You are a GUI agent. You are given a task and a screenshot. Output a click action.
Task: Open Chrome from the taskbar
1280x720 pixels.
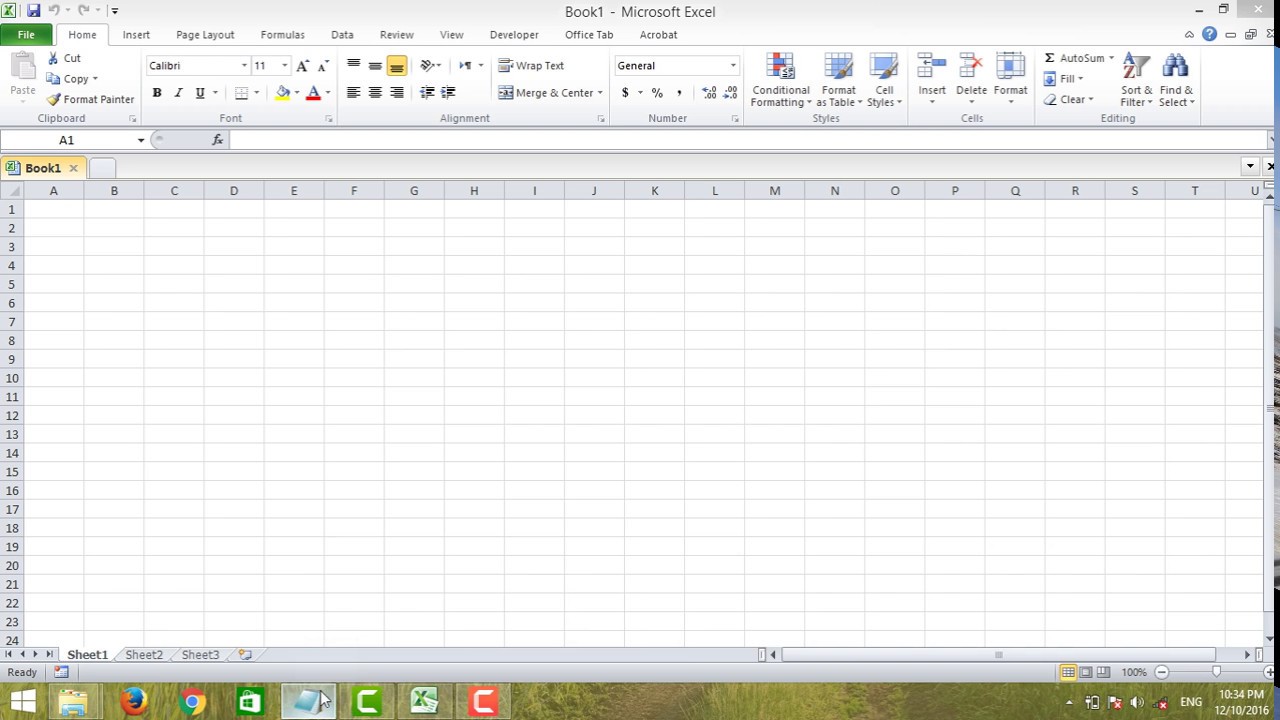[192, 702]
